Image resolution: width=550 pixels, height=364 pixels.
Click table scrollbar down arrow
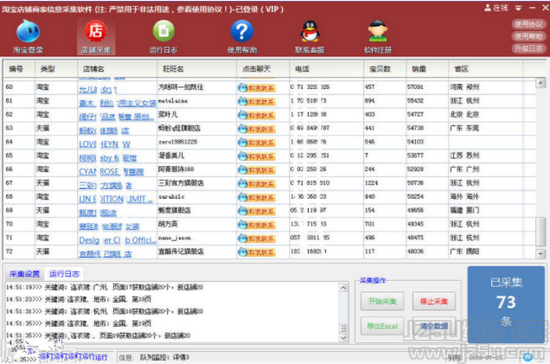(540, 253)
